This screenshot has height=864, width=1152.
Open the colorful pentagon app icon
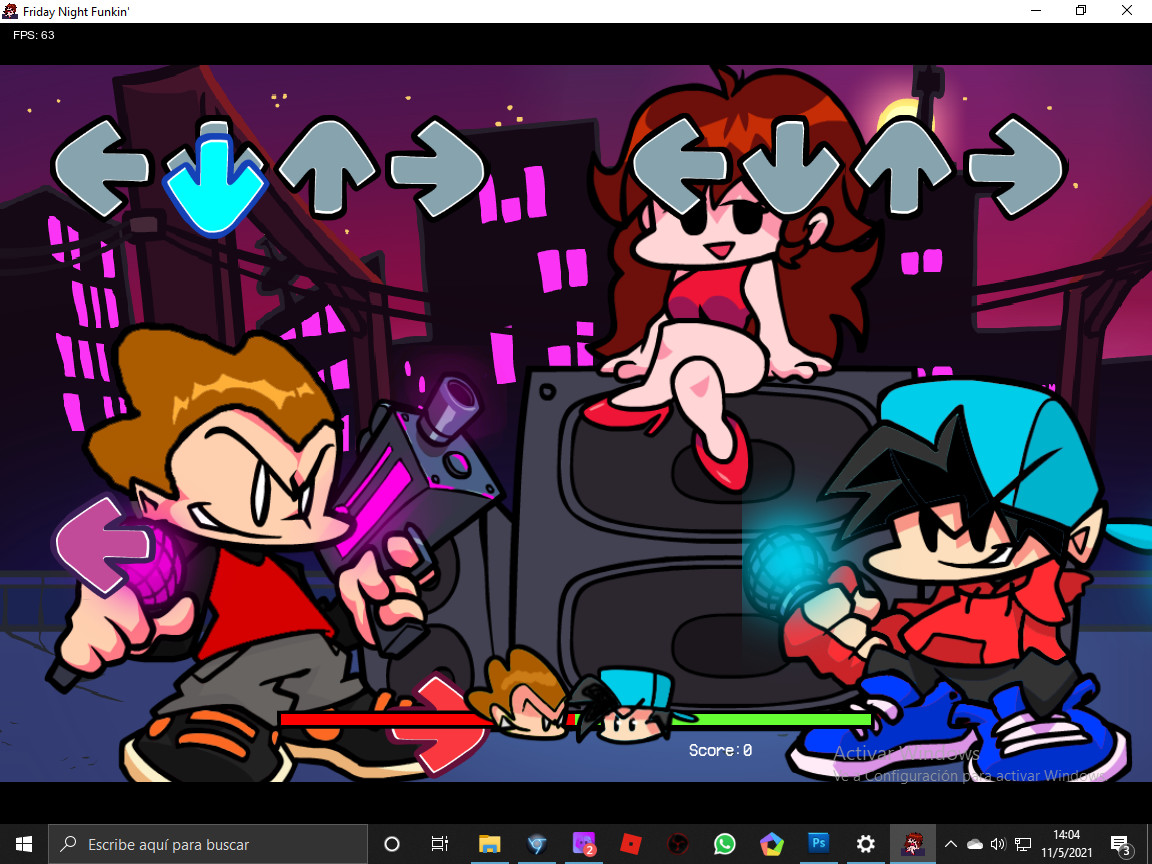771,844
